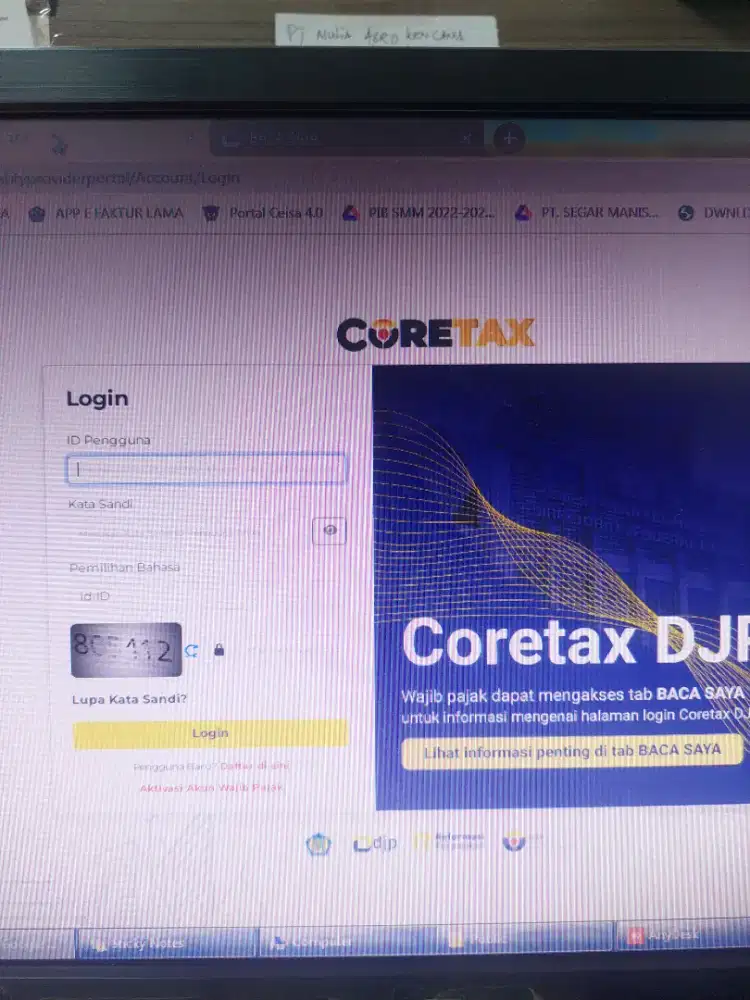Click the Coretax logo at top
This screenshot has width=750, height=1000.
pyautogui.click(x=436, y=334)
